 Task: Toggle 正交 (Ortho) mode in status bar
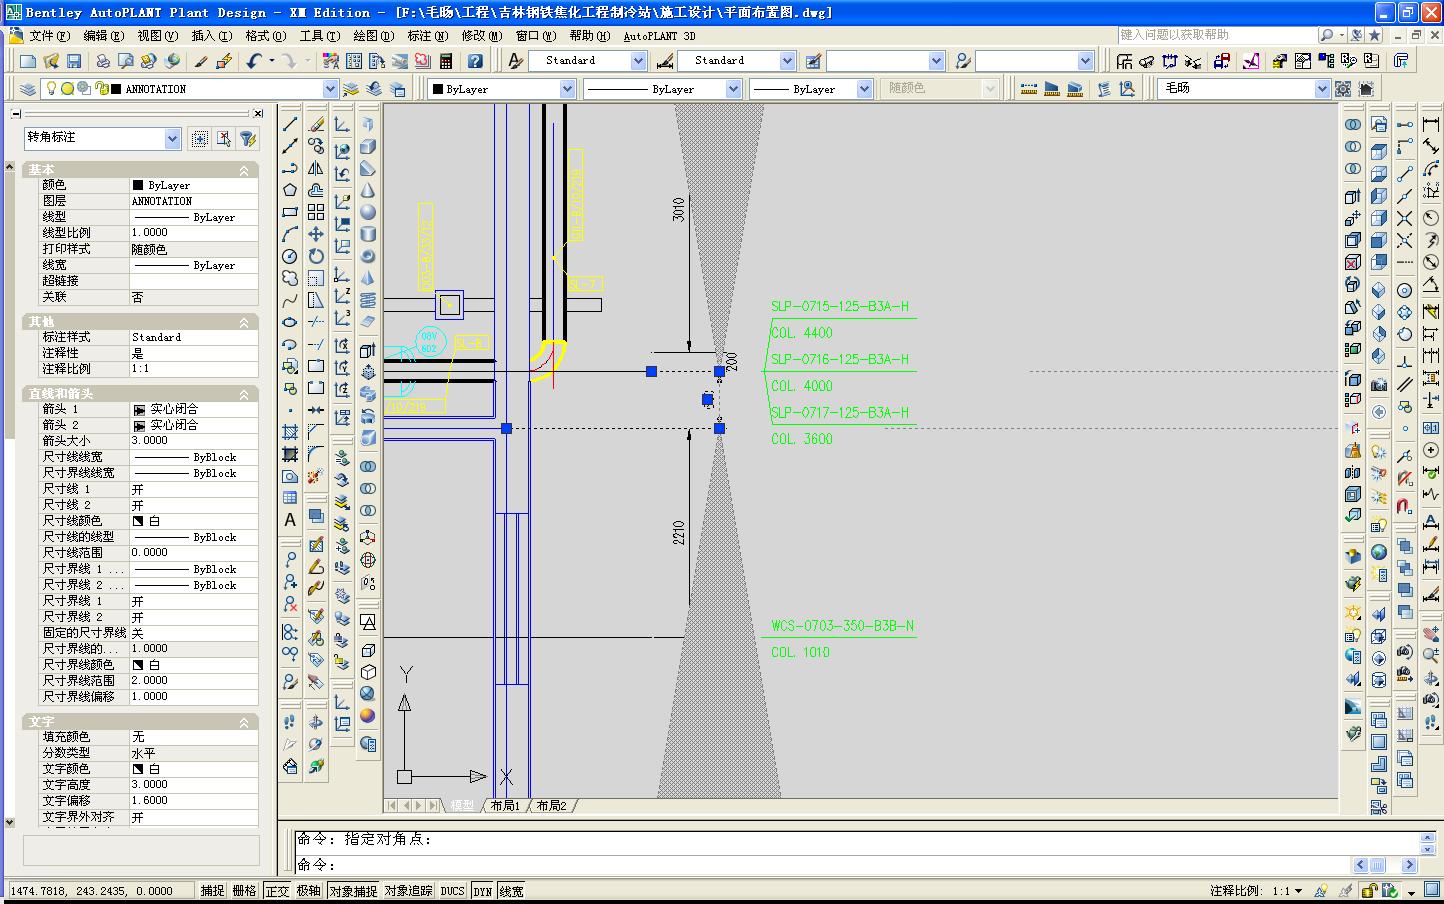[x=277, y=891]
